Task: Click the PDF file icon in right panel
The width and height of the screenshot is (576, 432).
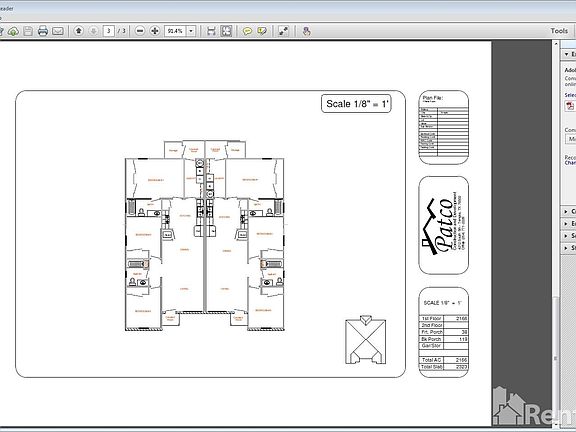Action: (x=570, y=106)
